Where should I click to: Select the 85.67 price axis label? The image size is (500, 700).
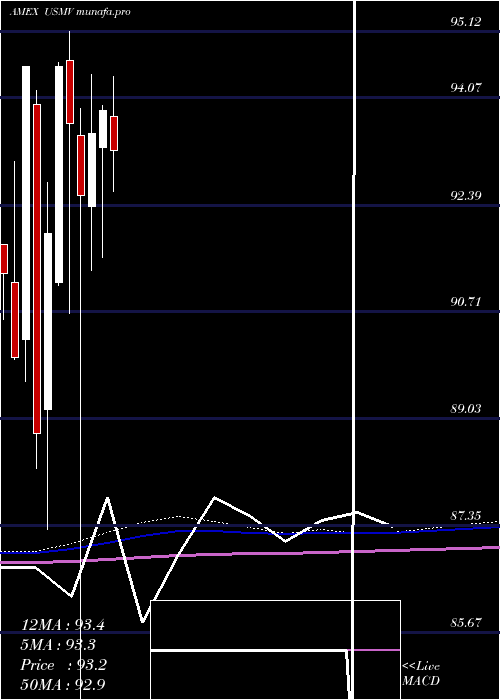coord(466,622)
